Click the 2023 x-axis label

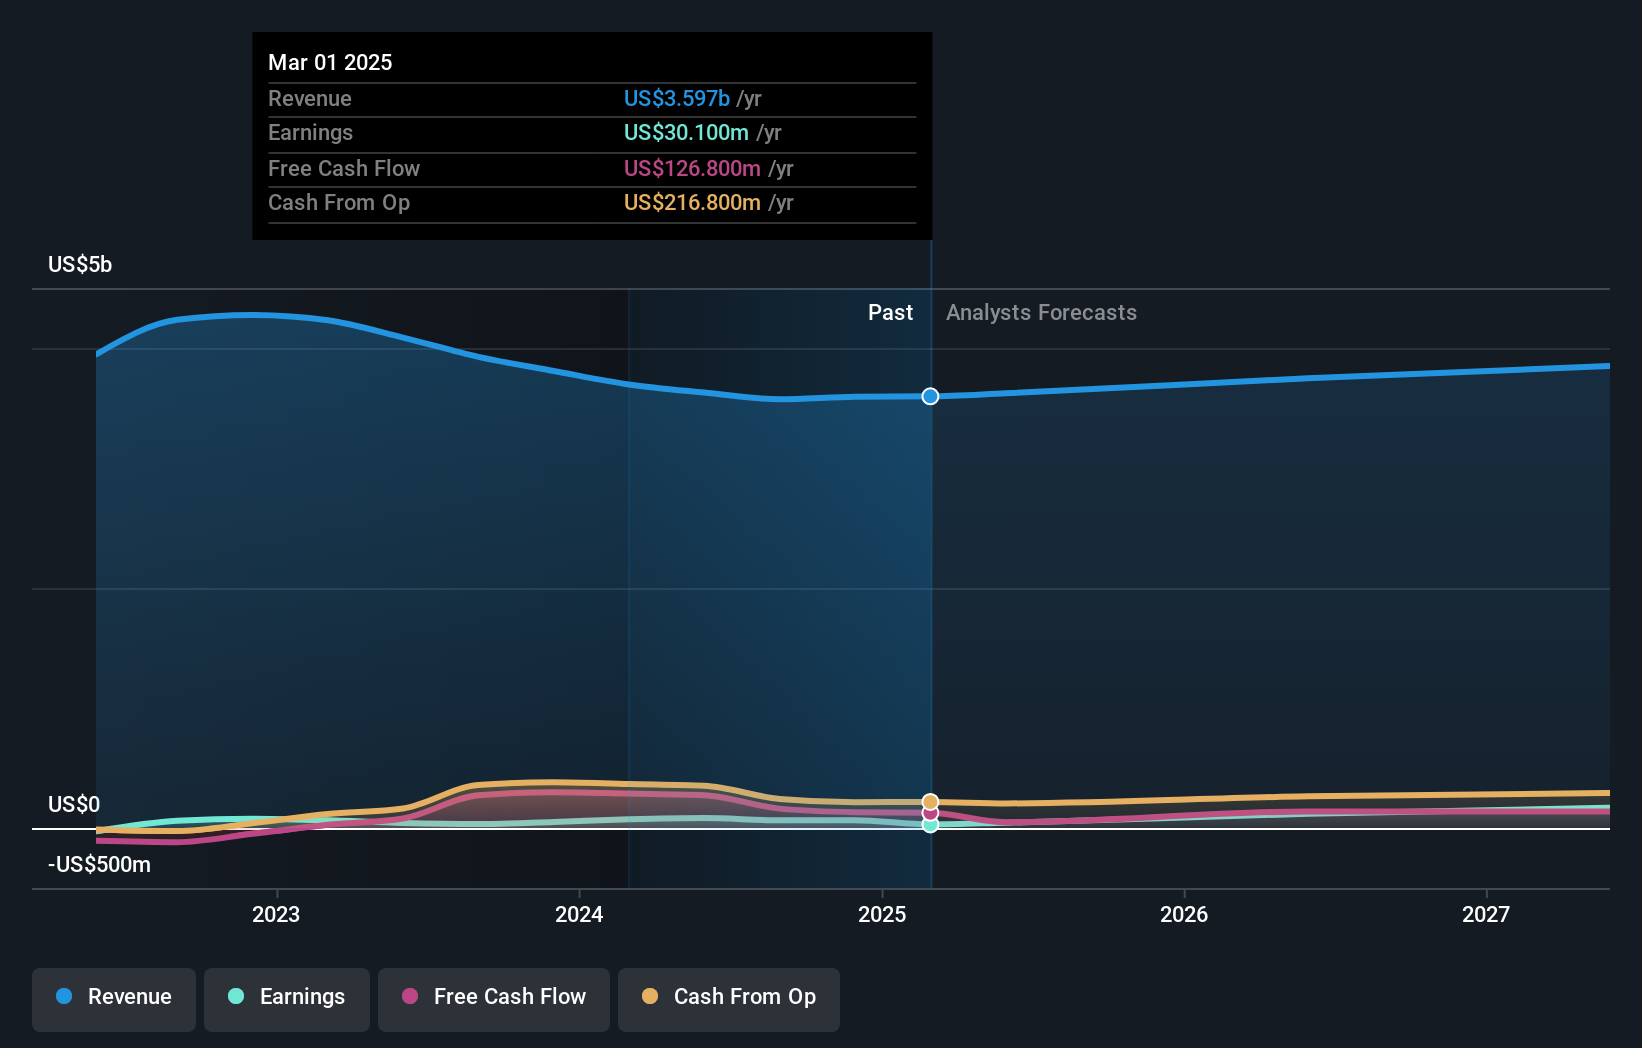pos(276,914)
